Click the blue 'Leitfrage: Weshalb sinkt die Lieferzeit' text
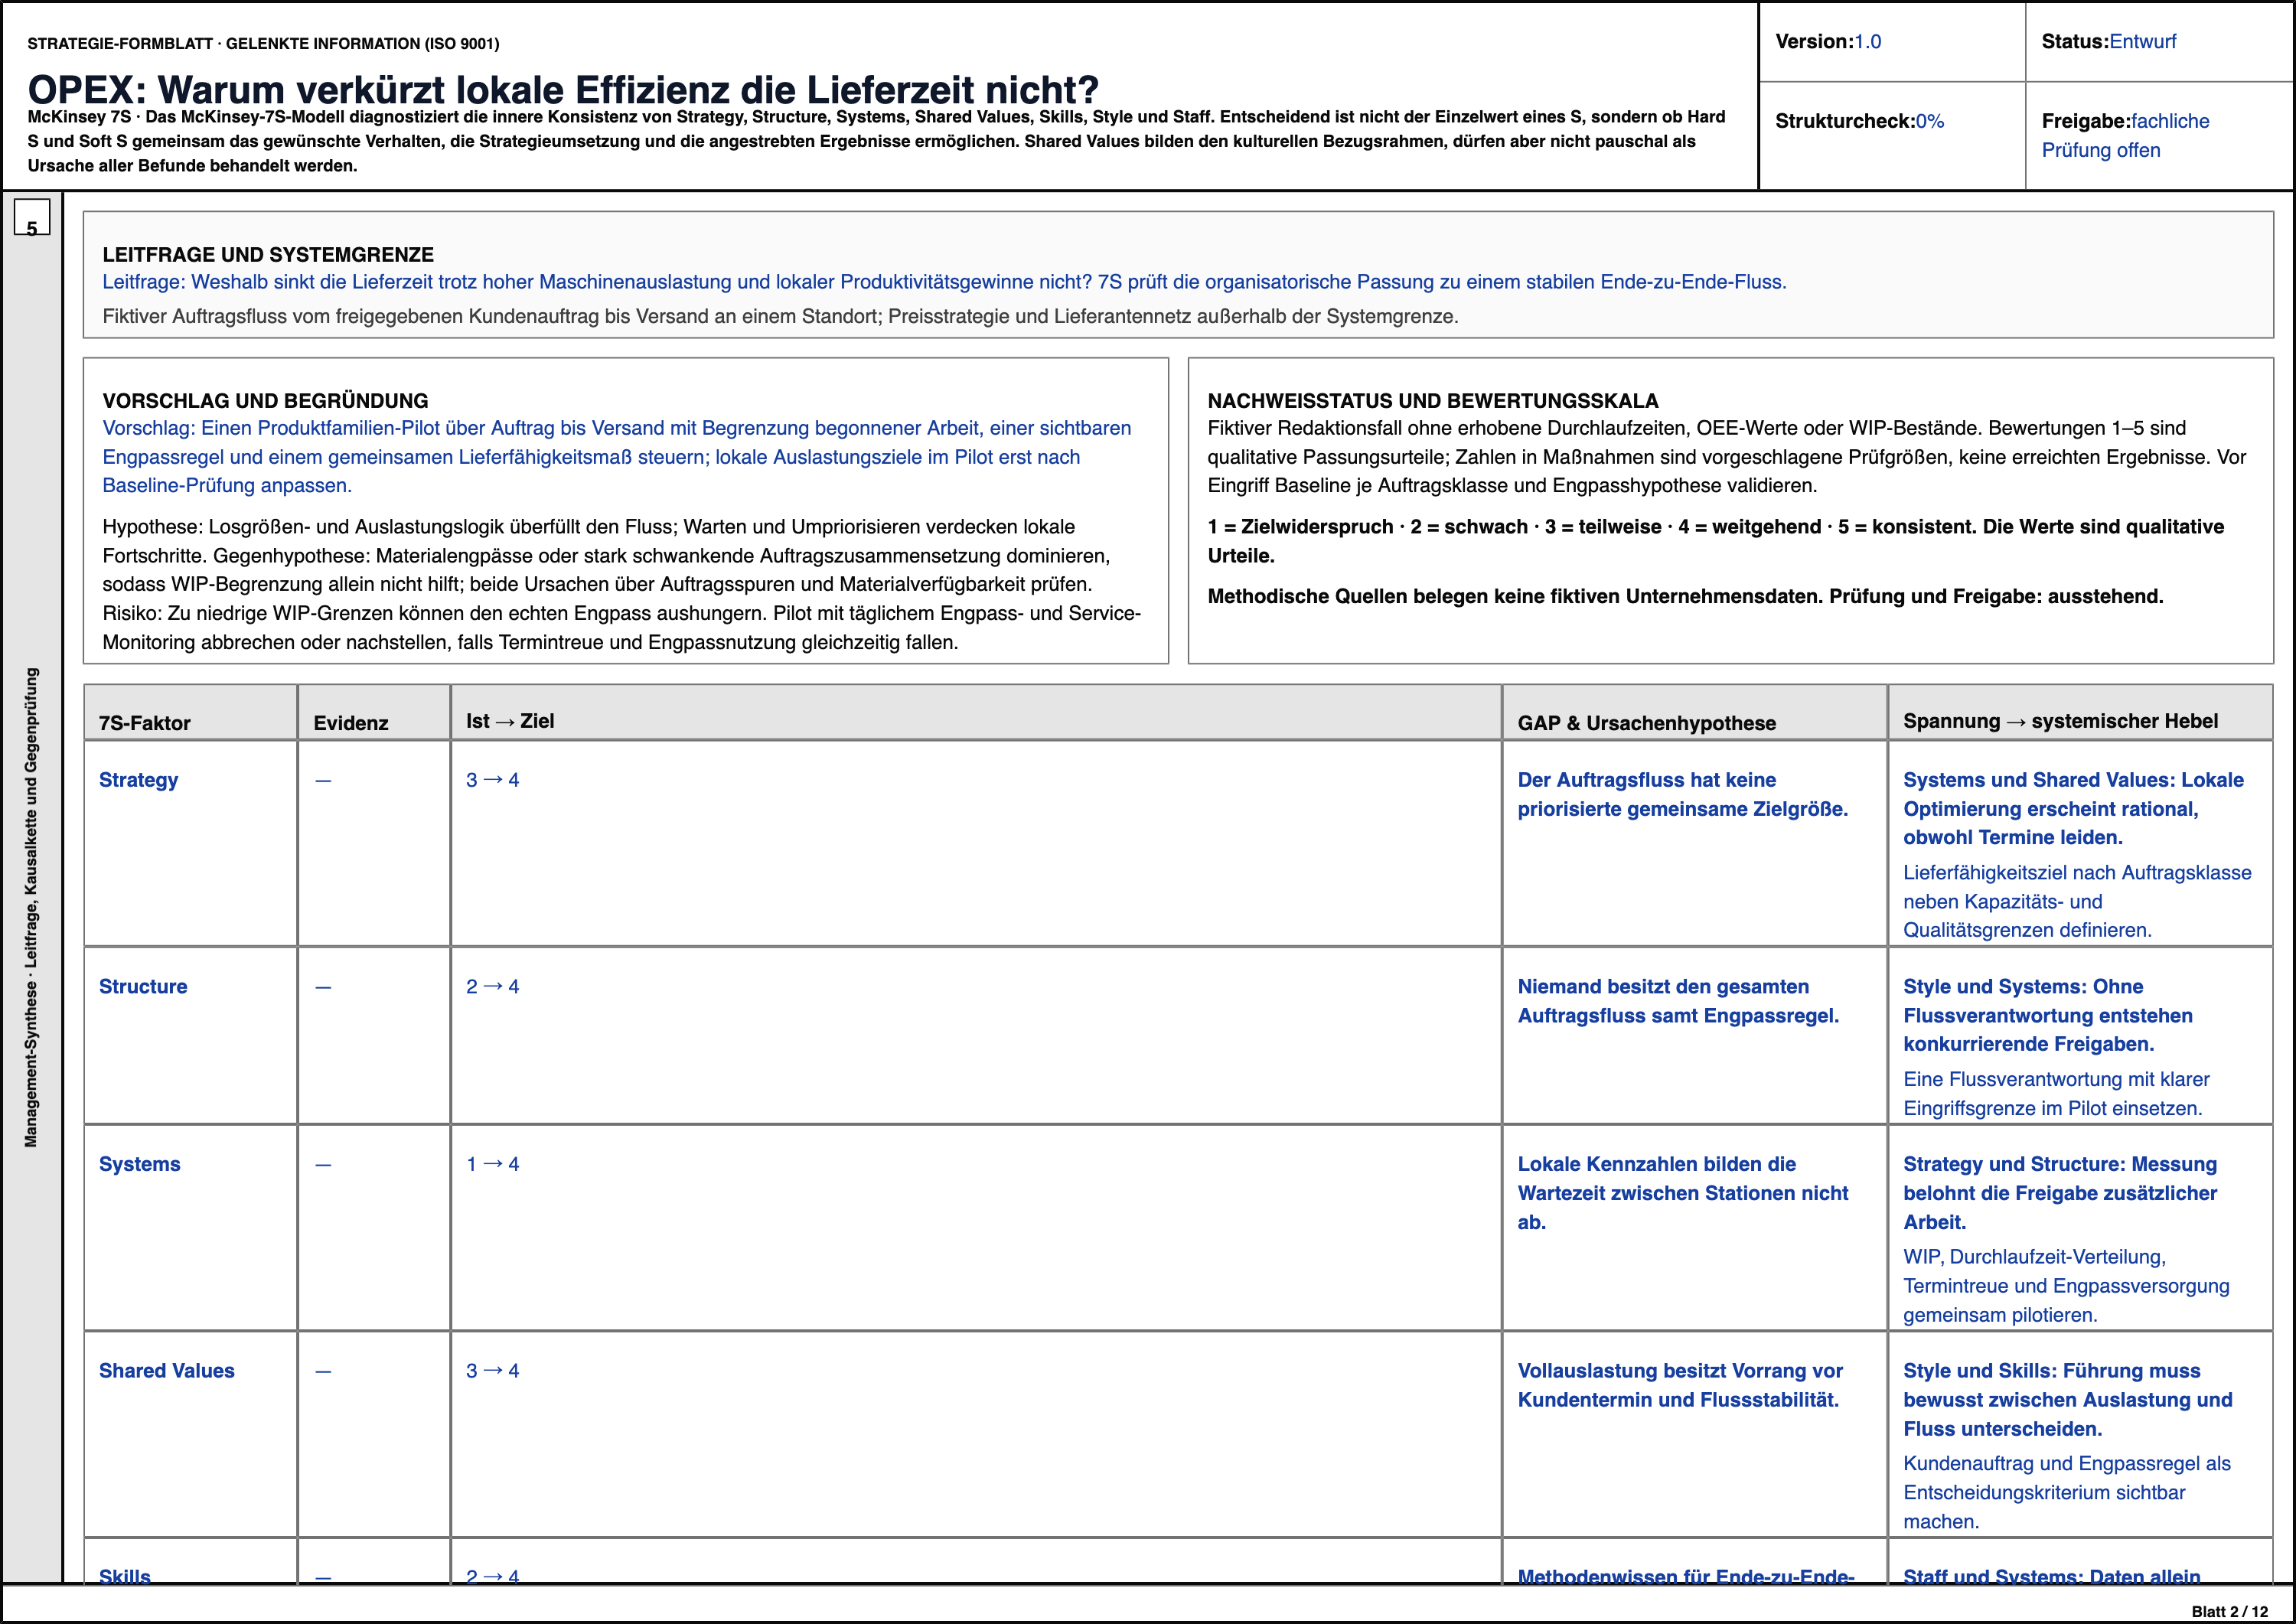Viewport: 2296px width, 1624px height. [944, 282]
